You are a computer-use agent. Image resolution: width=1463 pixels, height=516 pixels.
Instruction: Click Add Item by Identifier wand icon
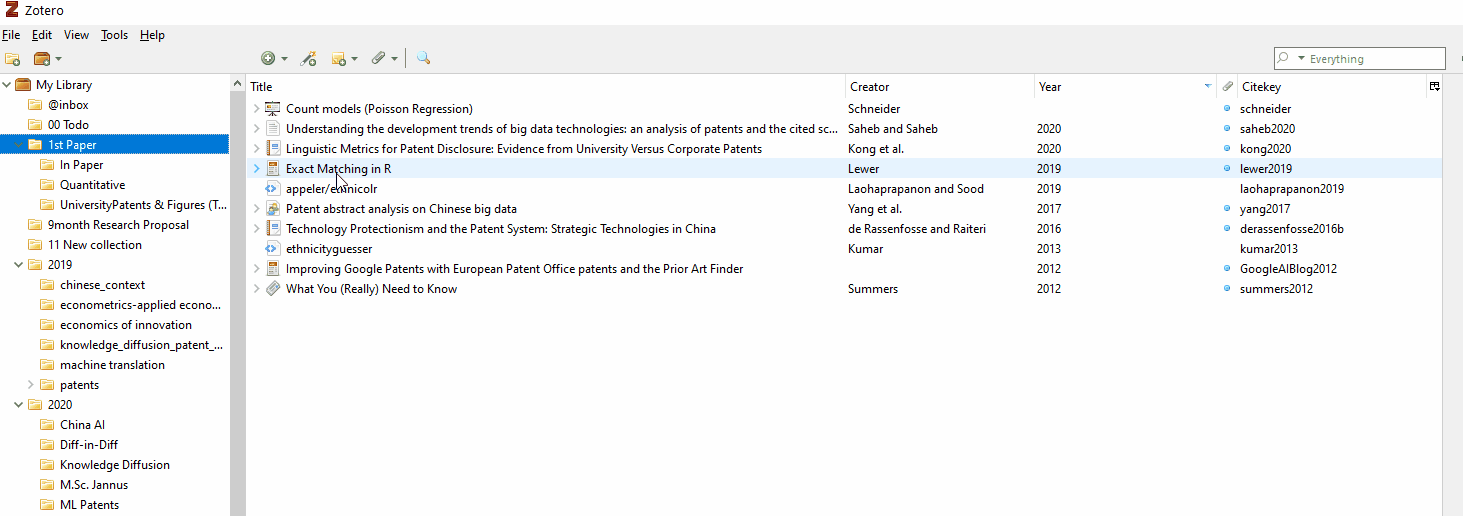(309, 59)
